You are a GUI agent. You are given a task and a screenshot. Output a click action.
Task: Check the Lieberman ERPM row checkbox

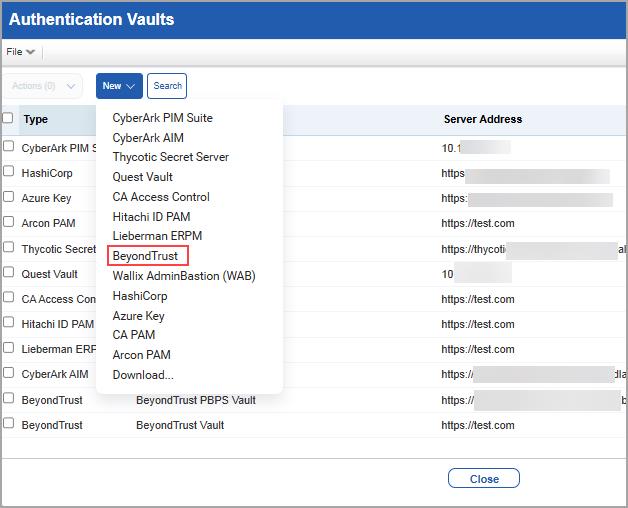click(x=8, y=348)
